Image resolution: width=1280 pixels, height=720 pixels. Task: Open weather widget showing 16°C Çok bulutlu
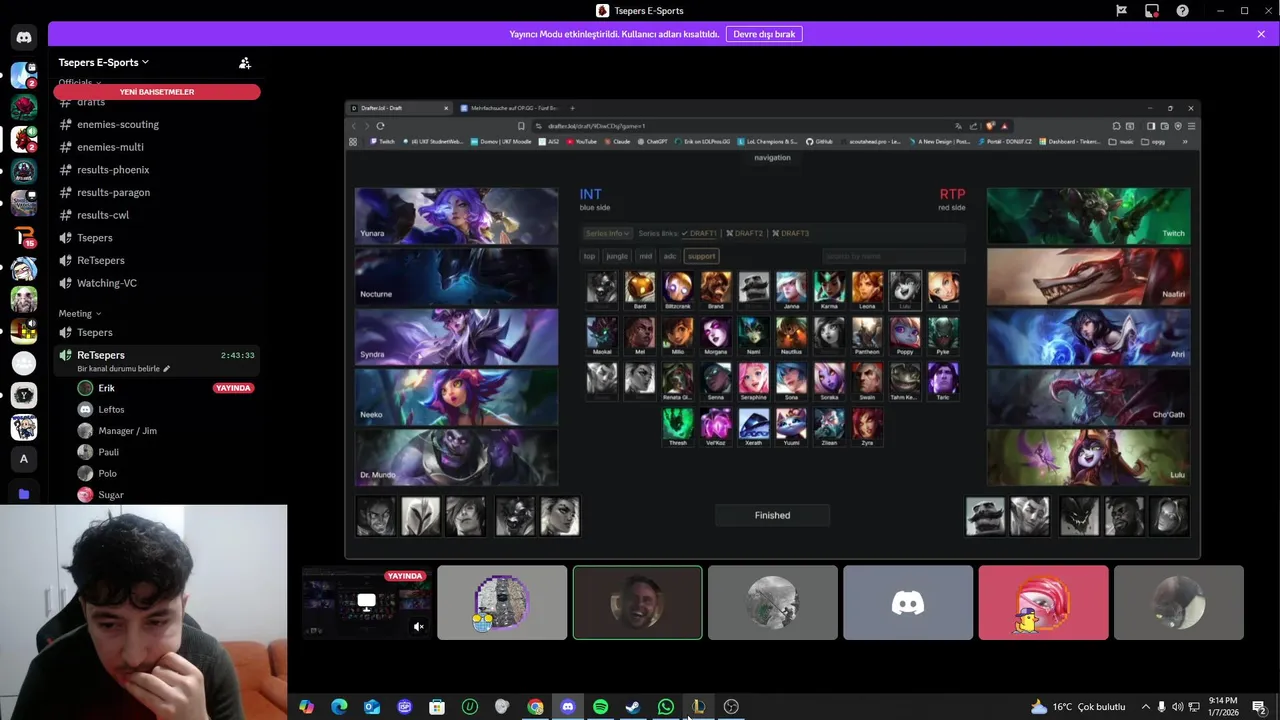[1078, 707]
